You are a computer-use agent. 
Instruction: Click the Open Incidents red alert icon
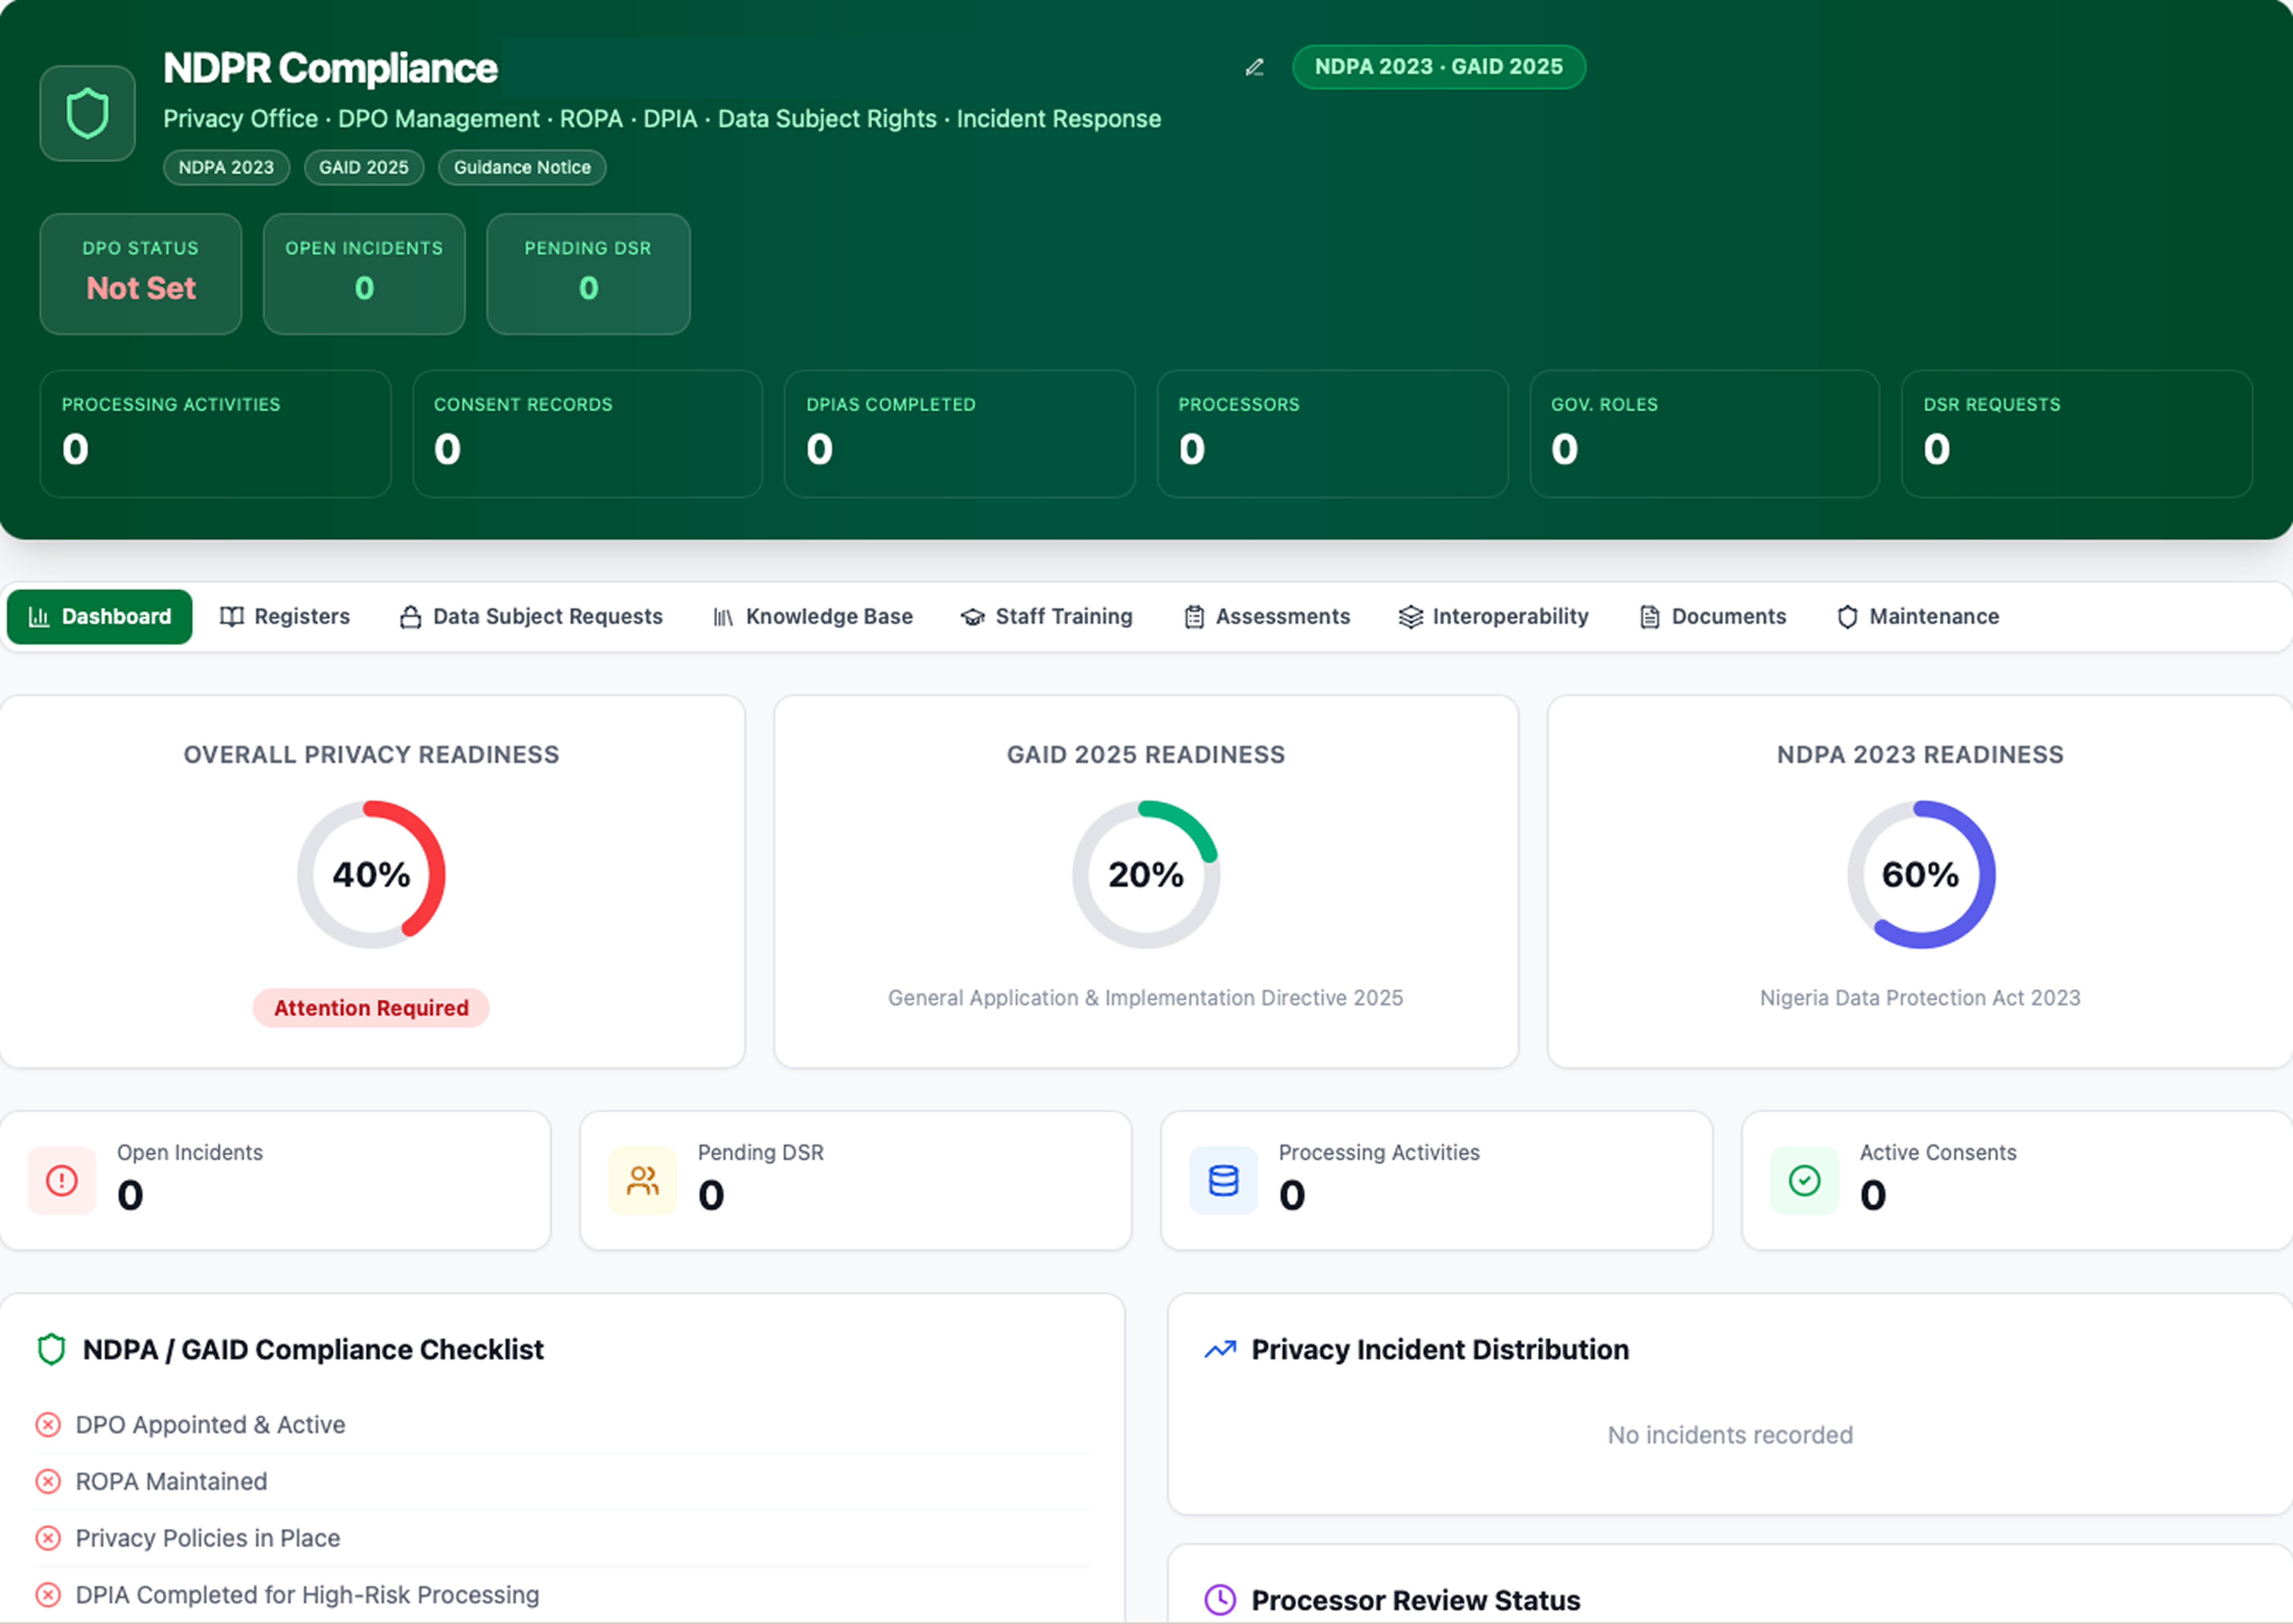[62, 1180]
